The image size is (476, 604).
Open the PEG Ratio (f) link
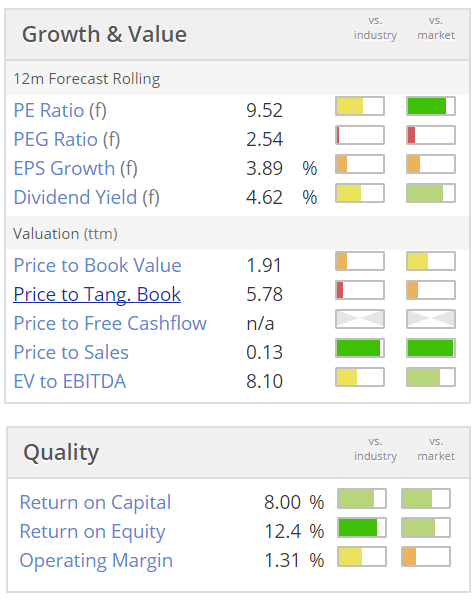67,139
